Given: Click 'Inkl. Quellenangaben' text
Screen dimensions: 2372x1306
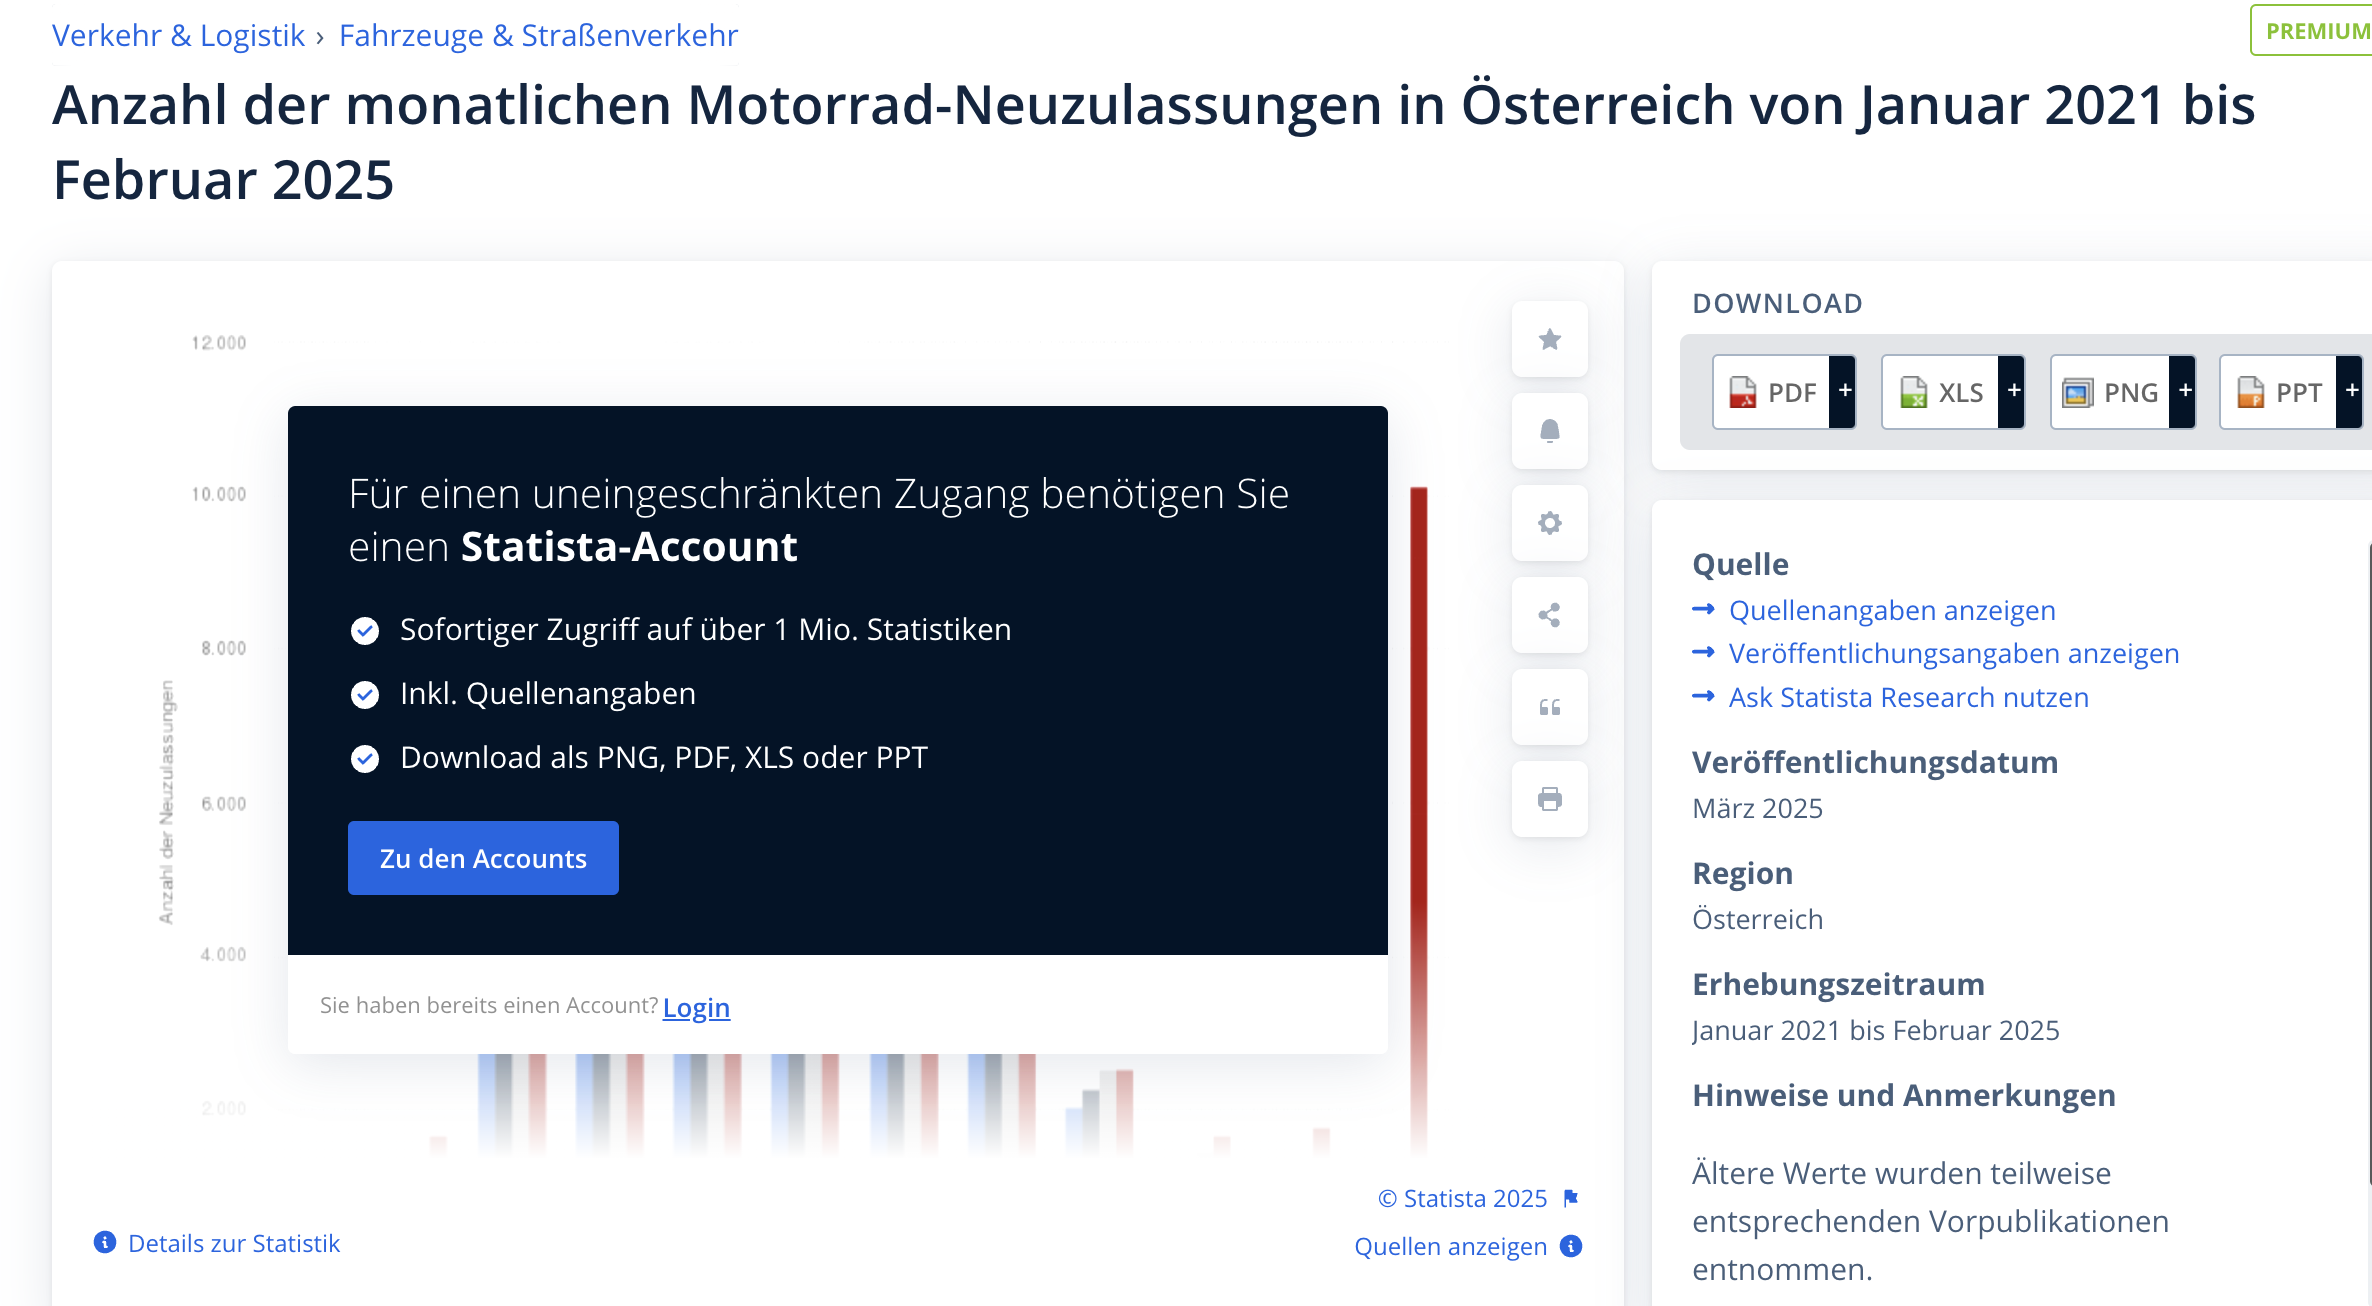Looking at the screenshot, I should 548,693.
